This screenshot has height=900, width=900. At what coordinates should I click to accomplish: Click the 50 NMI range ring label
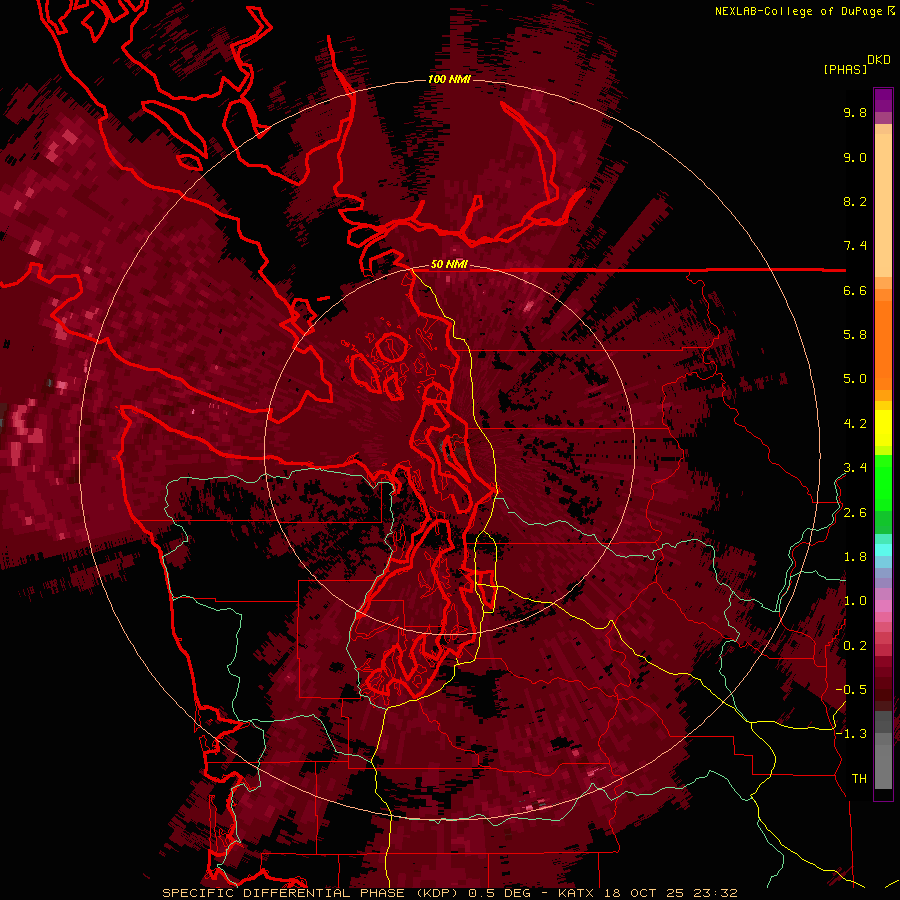[449, 264]
